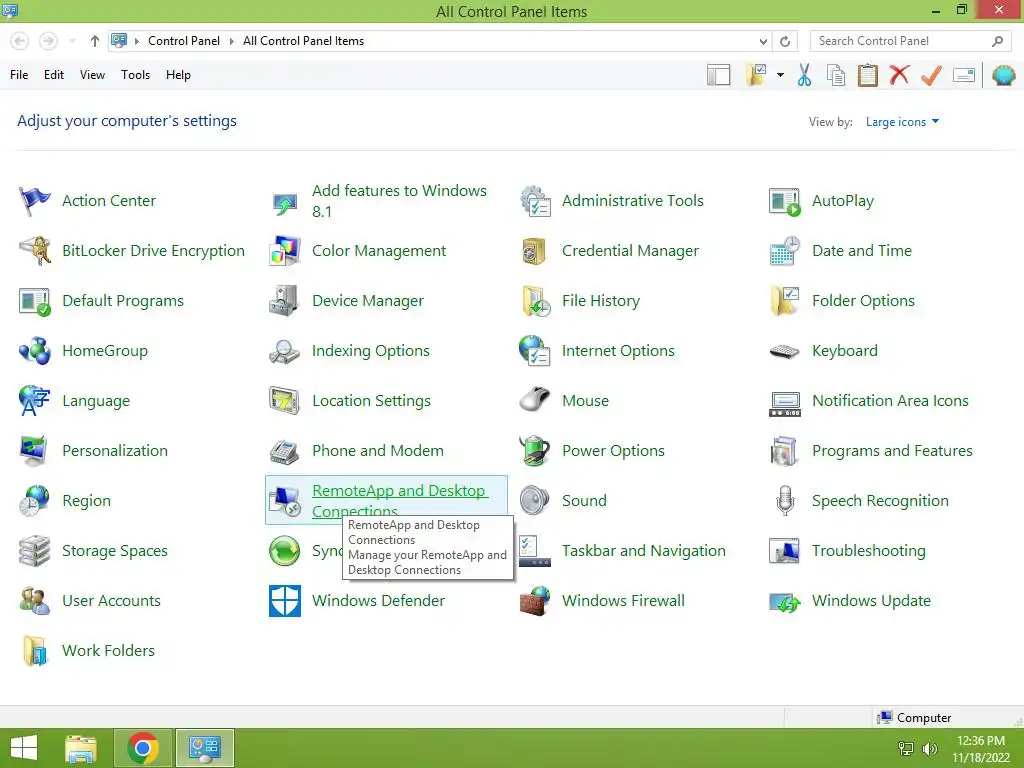Open the Windows Update icon
This screenshot has height=768, width=1024.
coord(785,601)
